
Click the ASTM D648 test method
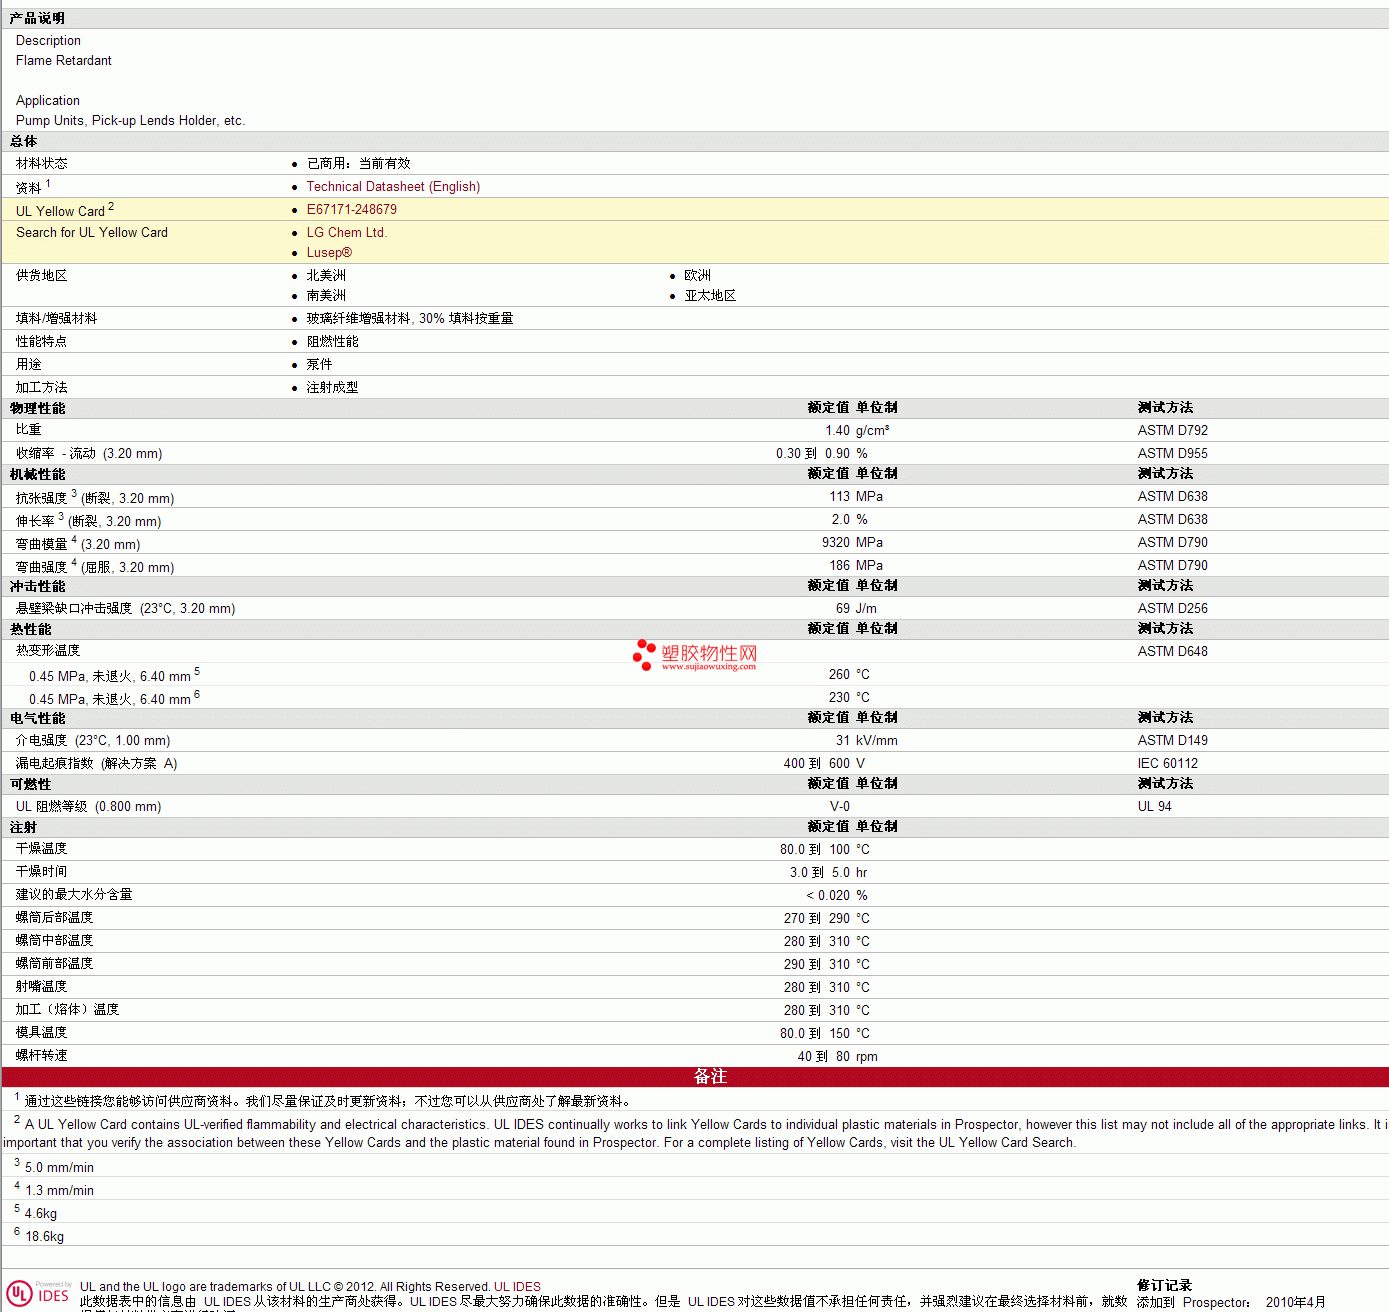[1173, 652]
